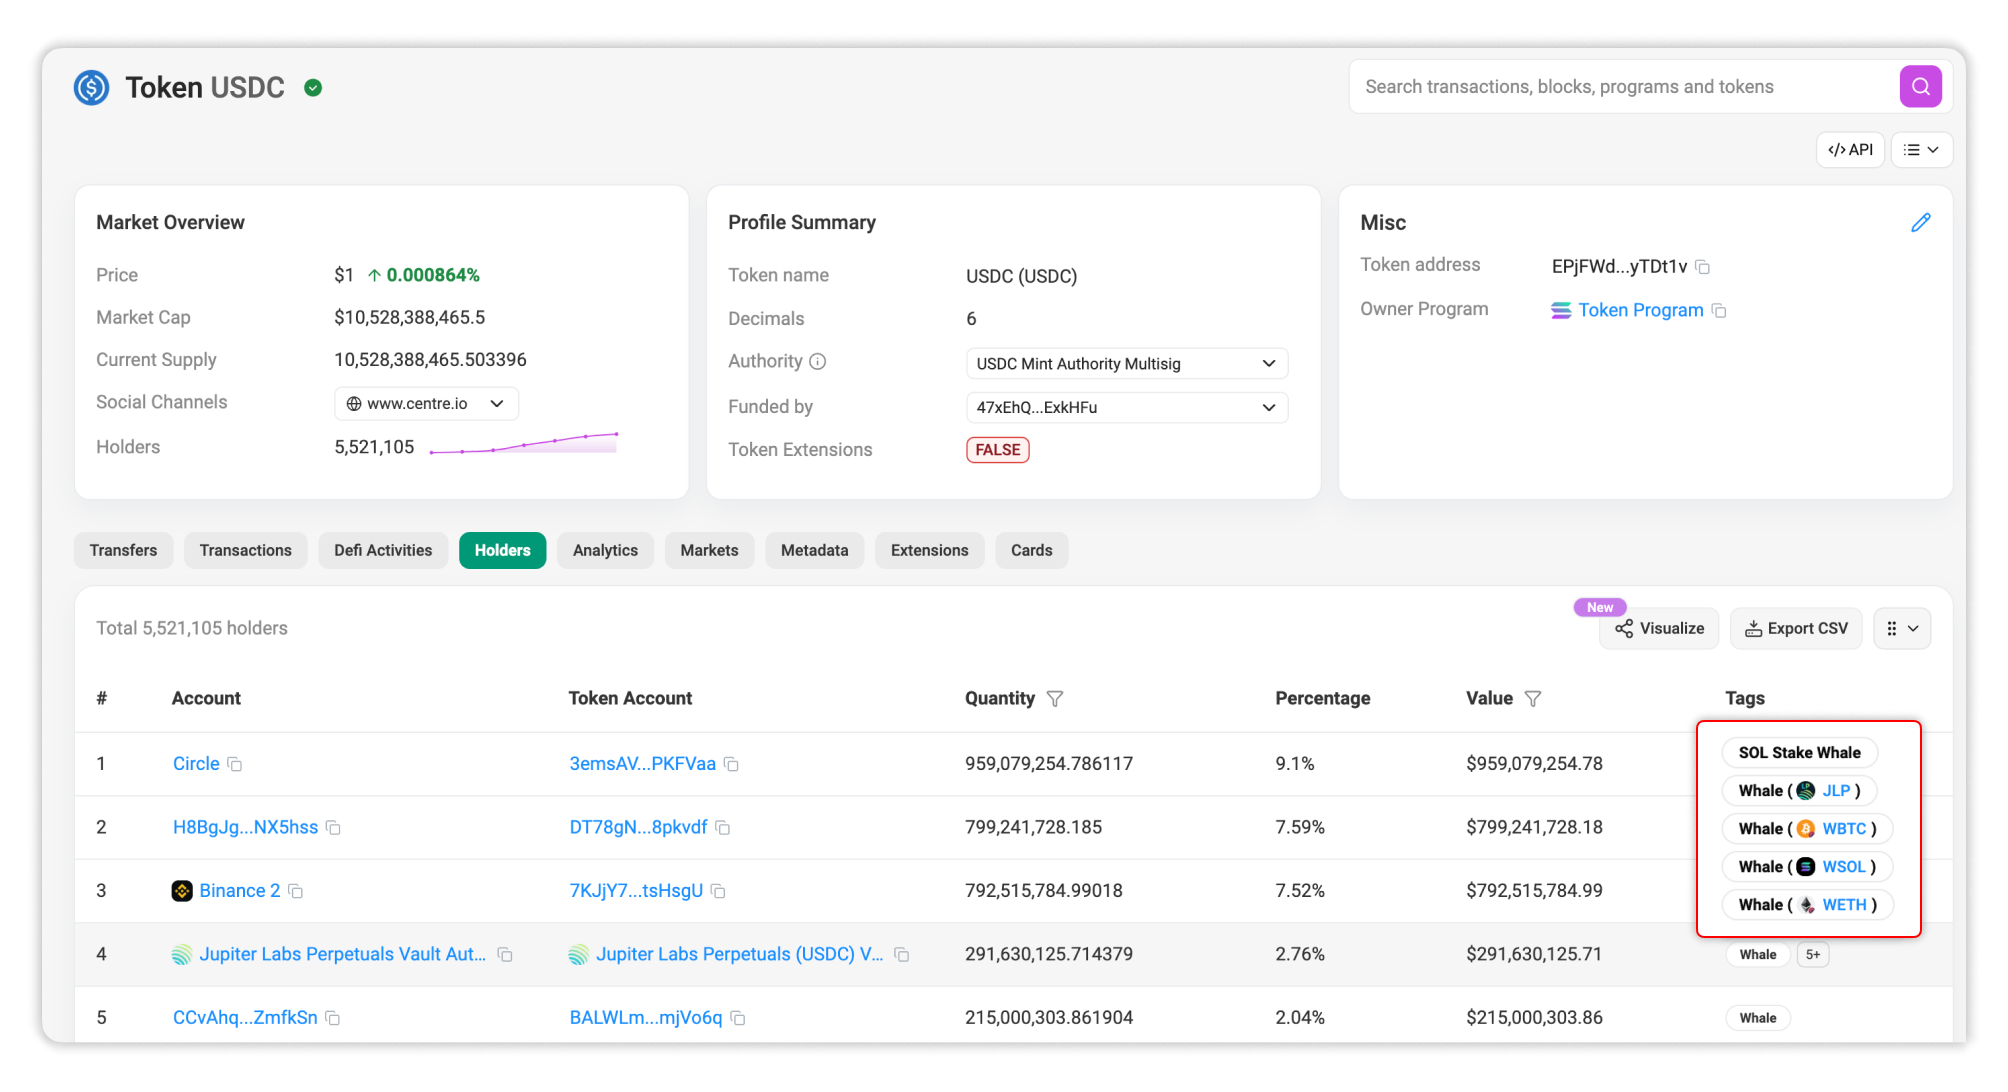Expand the Funded by dropdown 47xEhQ...ExkHFu
2008x1092 pixels.
[1268, 407]
